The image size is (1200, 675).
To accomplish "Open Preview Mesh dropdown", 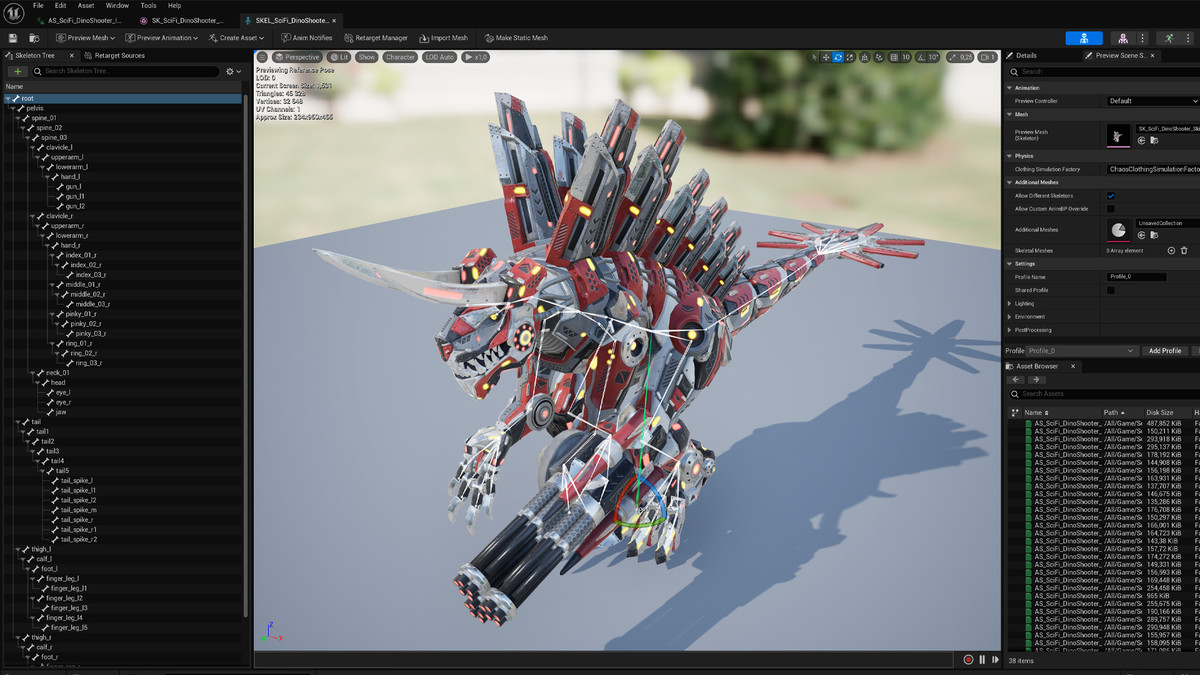I will click(84, 38).
